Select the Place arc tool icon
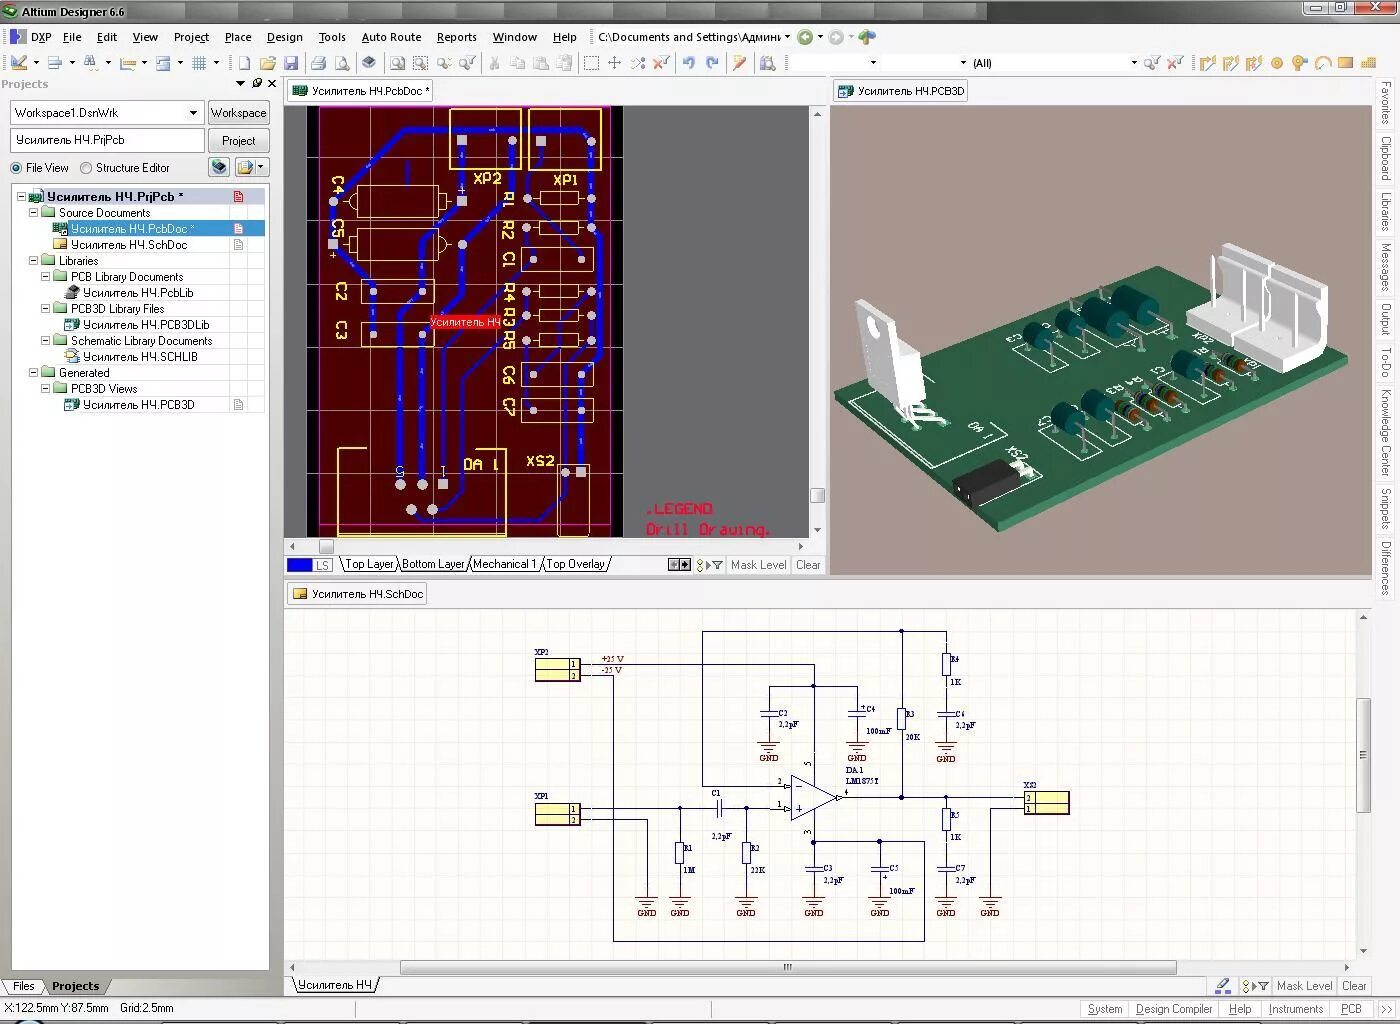Viewport: 1400px width, 1024px height. [1322, 63]
